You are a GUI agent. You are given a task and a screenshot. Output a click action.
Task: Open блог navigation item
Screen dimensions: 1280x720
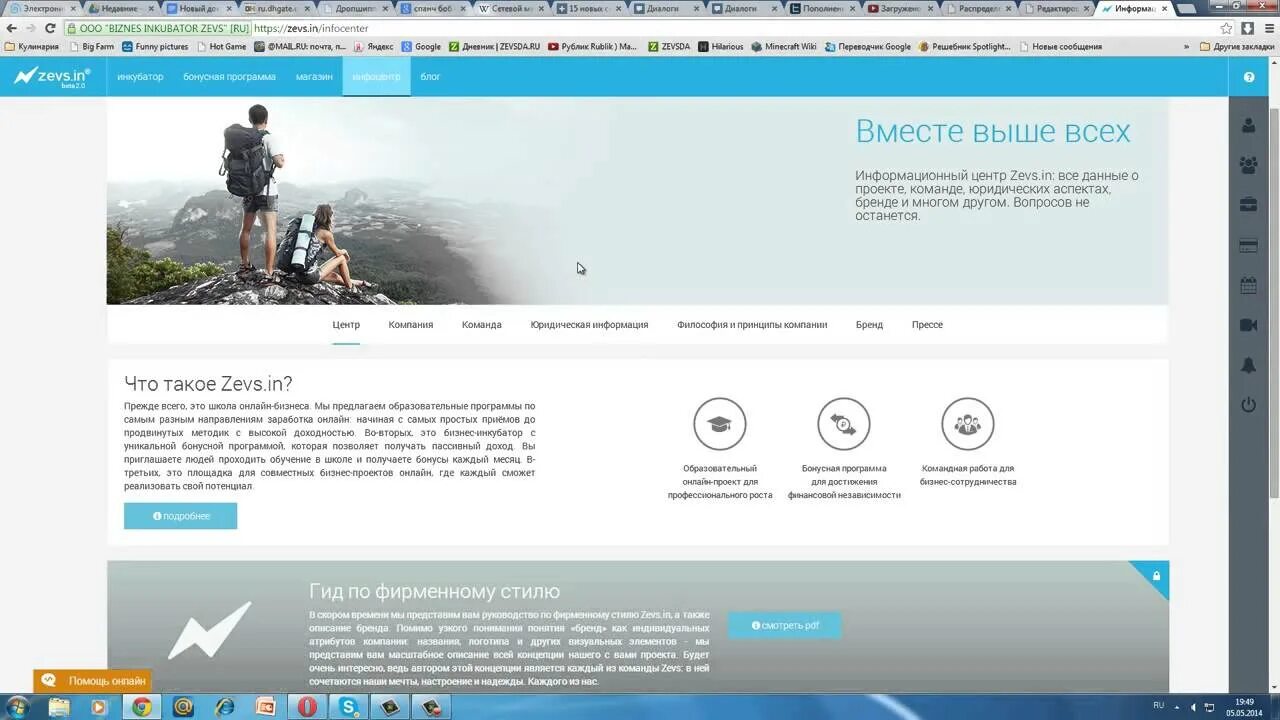(430, 77)
